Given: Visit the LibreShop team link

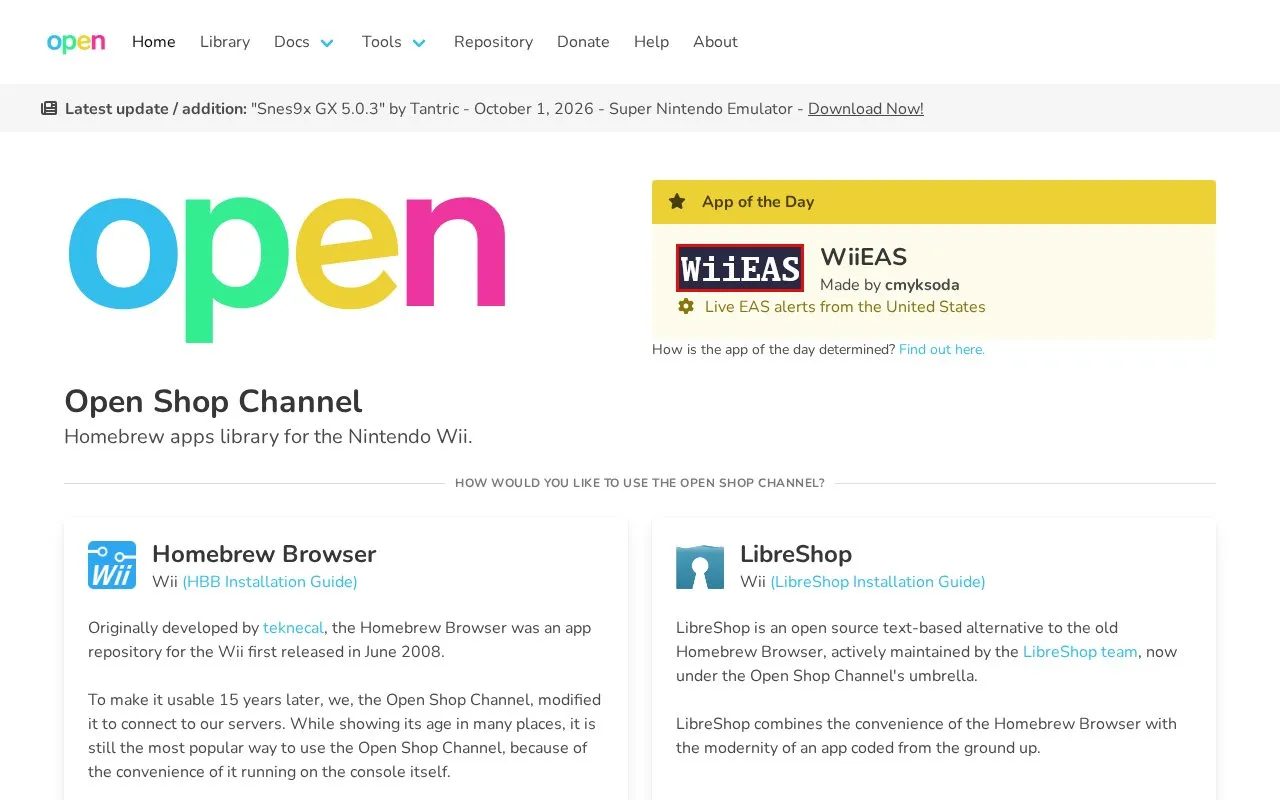Looking at the screenshot, I should click(x=1080, y=652).
